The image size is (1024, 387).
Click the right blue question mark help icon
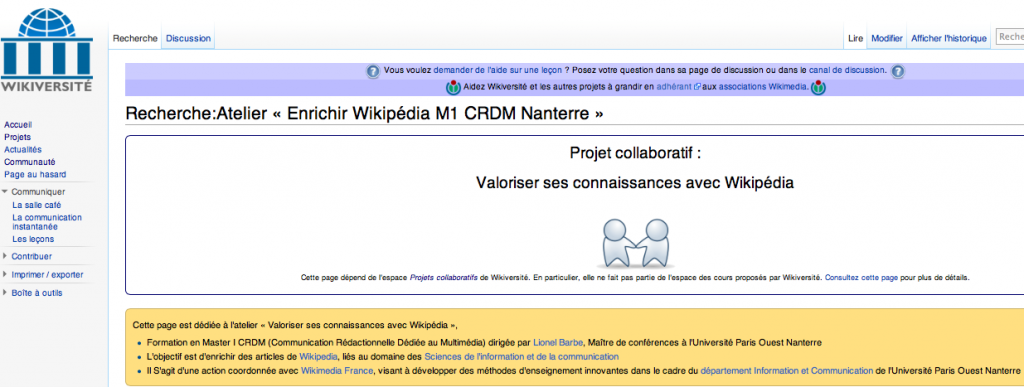pyautogui.click(x=897, y=71)
